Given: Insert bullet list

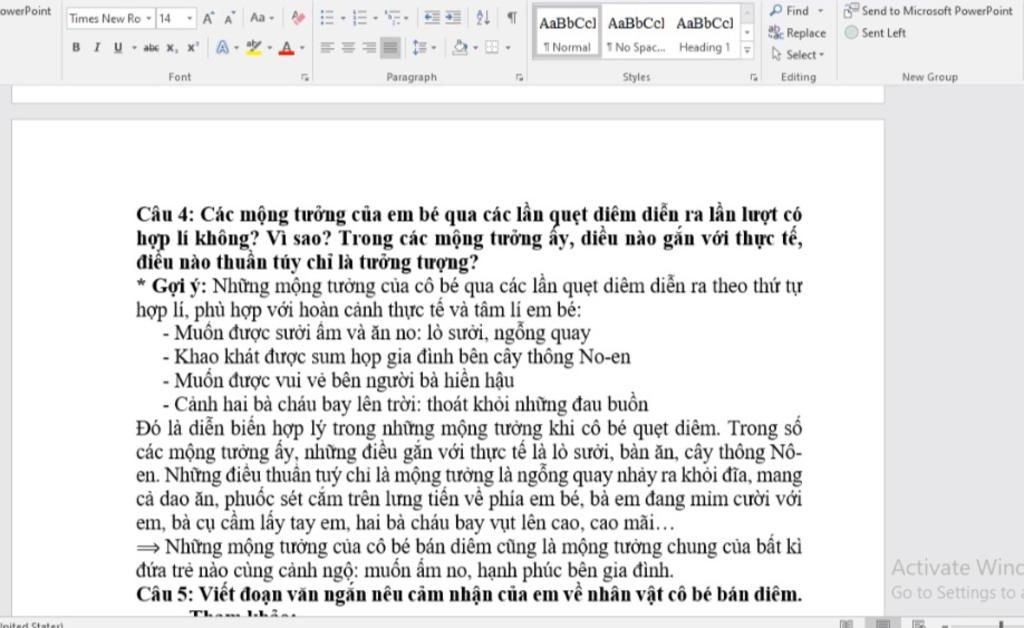Looking at the screenshot, I should point(327,18).
